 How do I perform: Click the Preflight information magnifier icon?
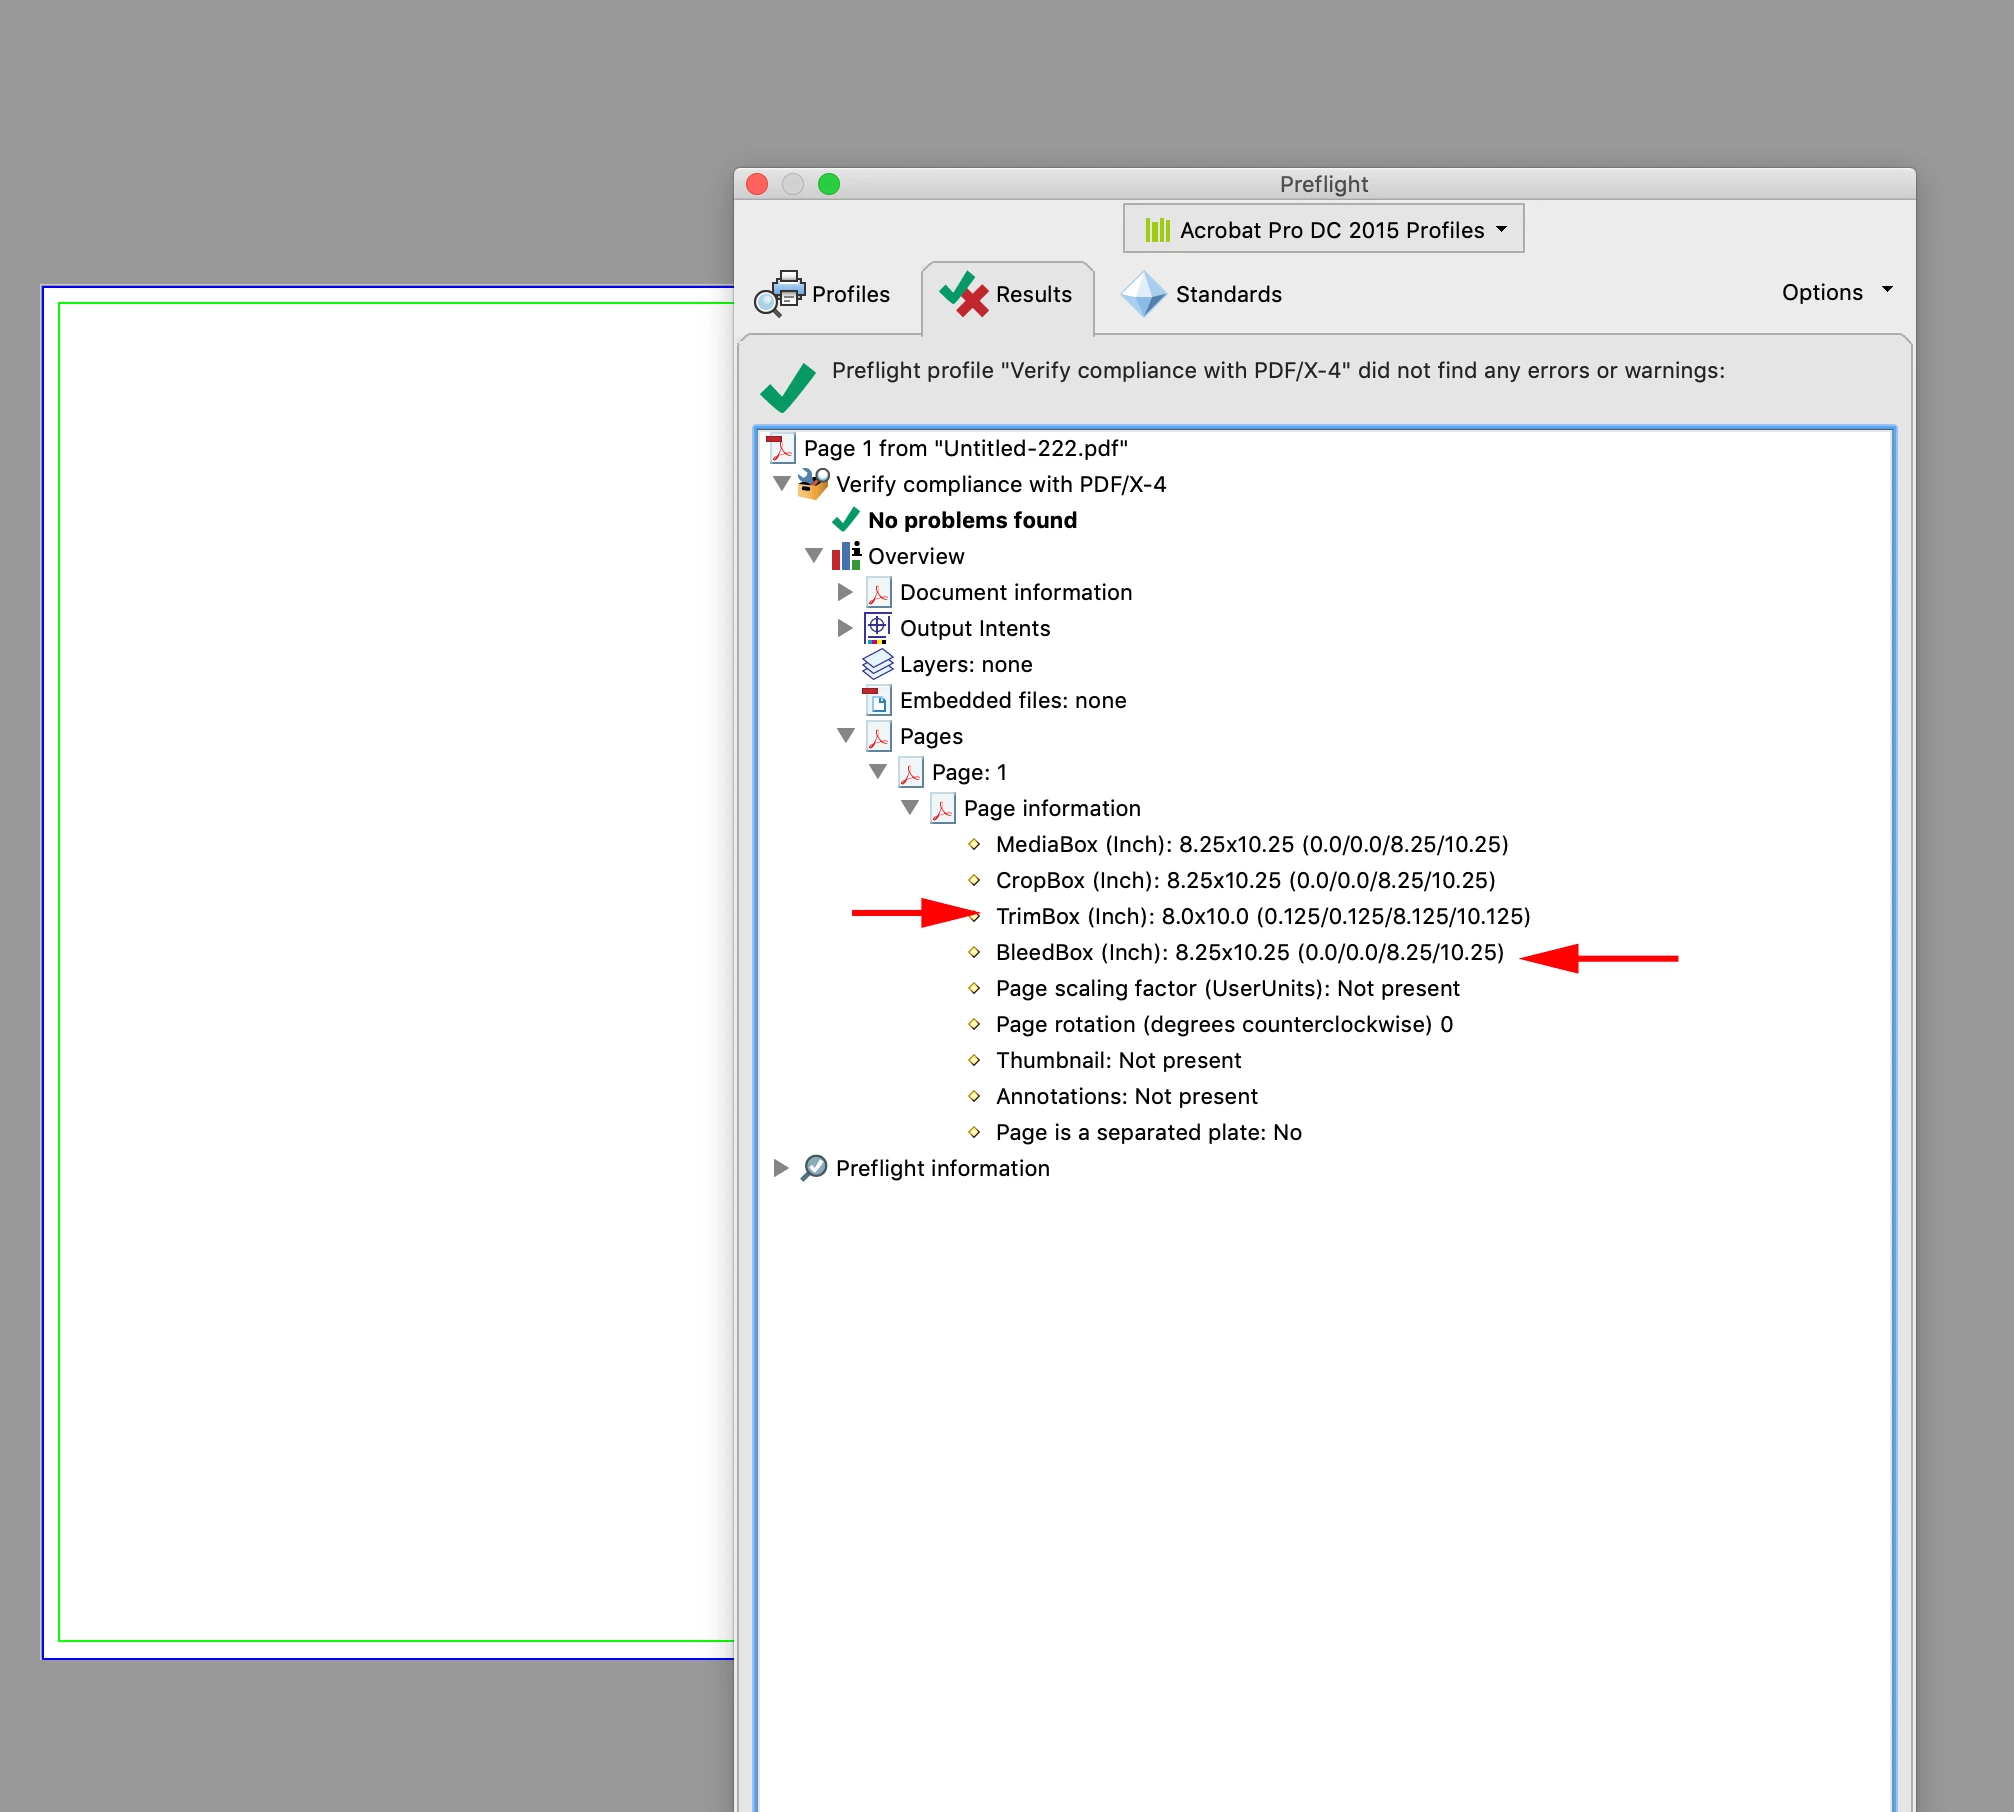814,1168
